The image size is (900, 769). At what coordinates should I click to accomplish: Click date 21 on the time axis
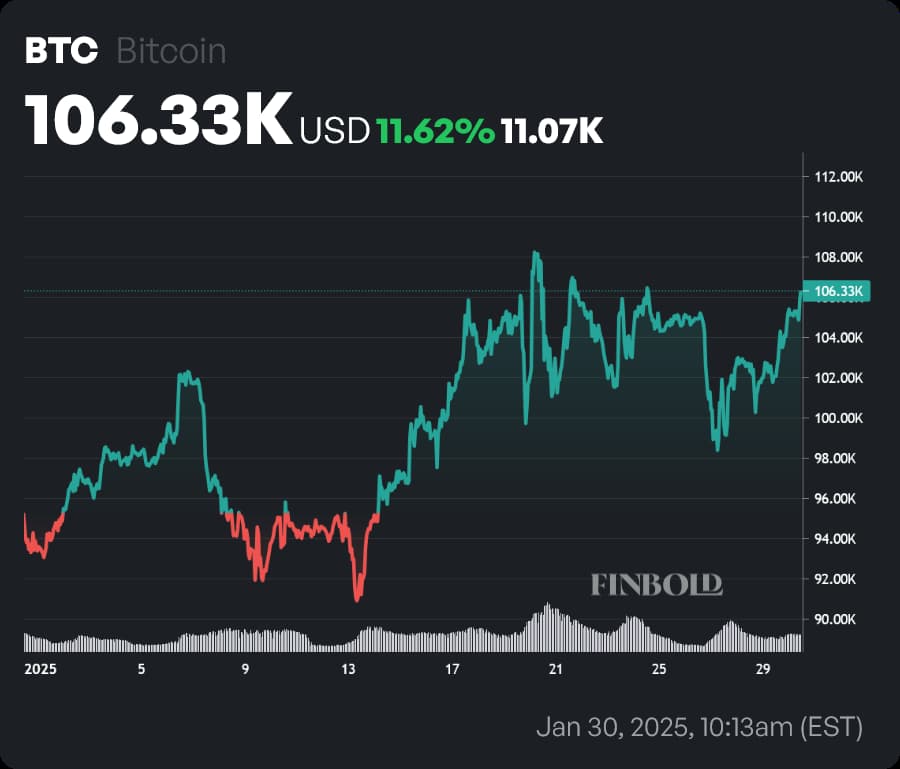(x=556, y=669)
